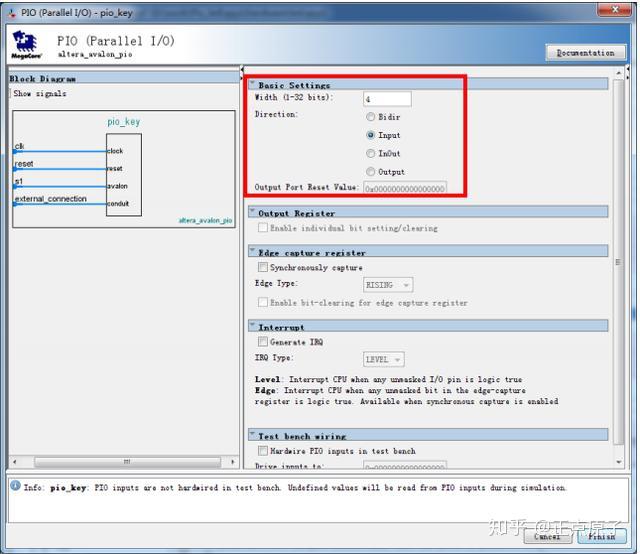Click the MegaCore logo icon

[x=25, y=44]
